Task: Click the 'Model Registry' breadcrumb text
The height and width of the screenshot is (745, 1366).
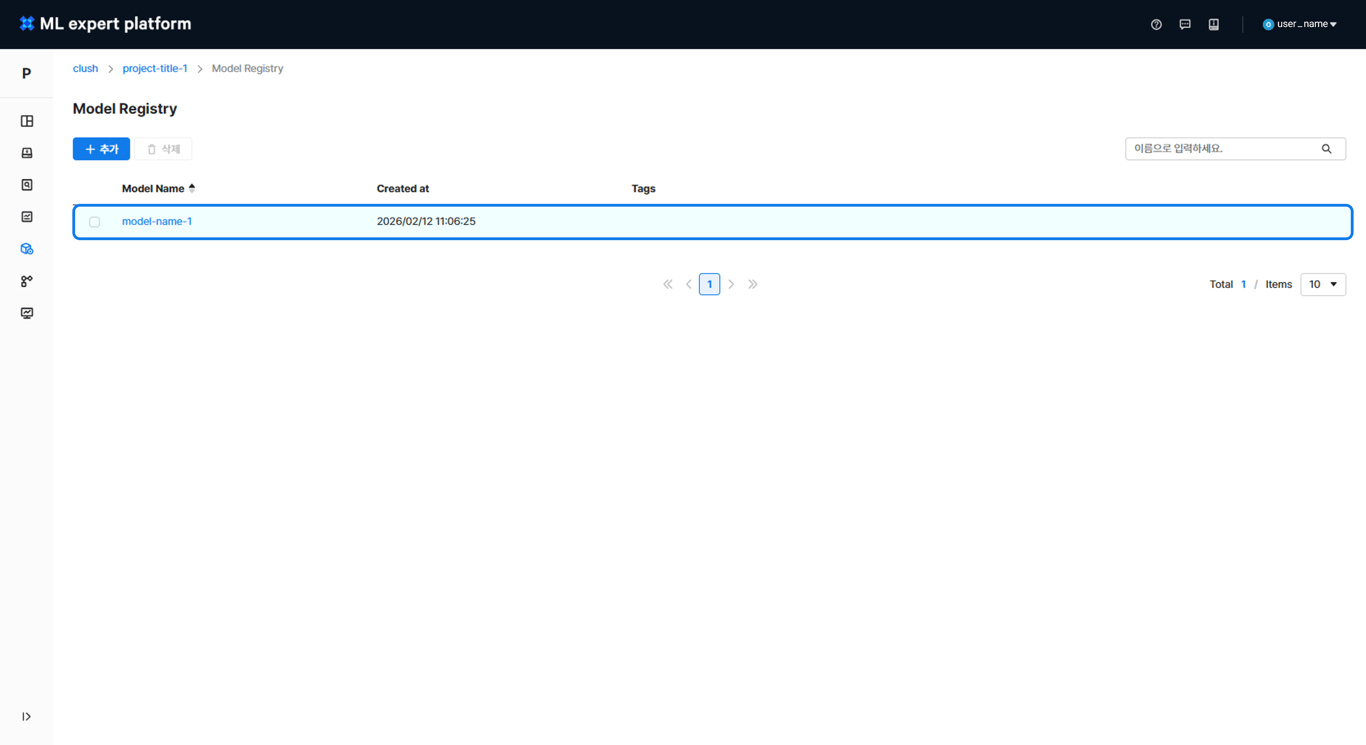Action: 248,68
